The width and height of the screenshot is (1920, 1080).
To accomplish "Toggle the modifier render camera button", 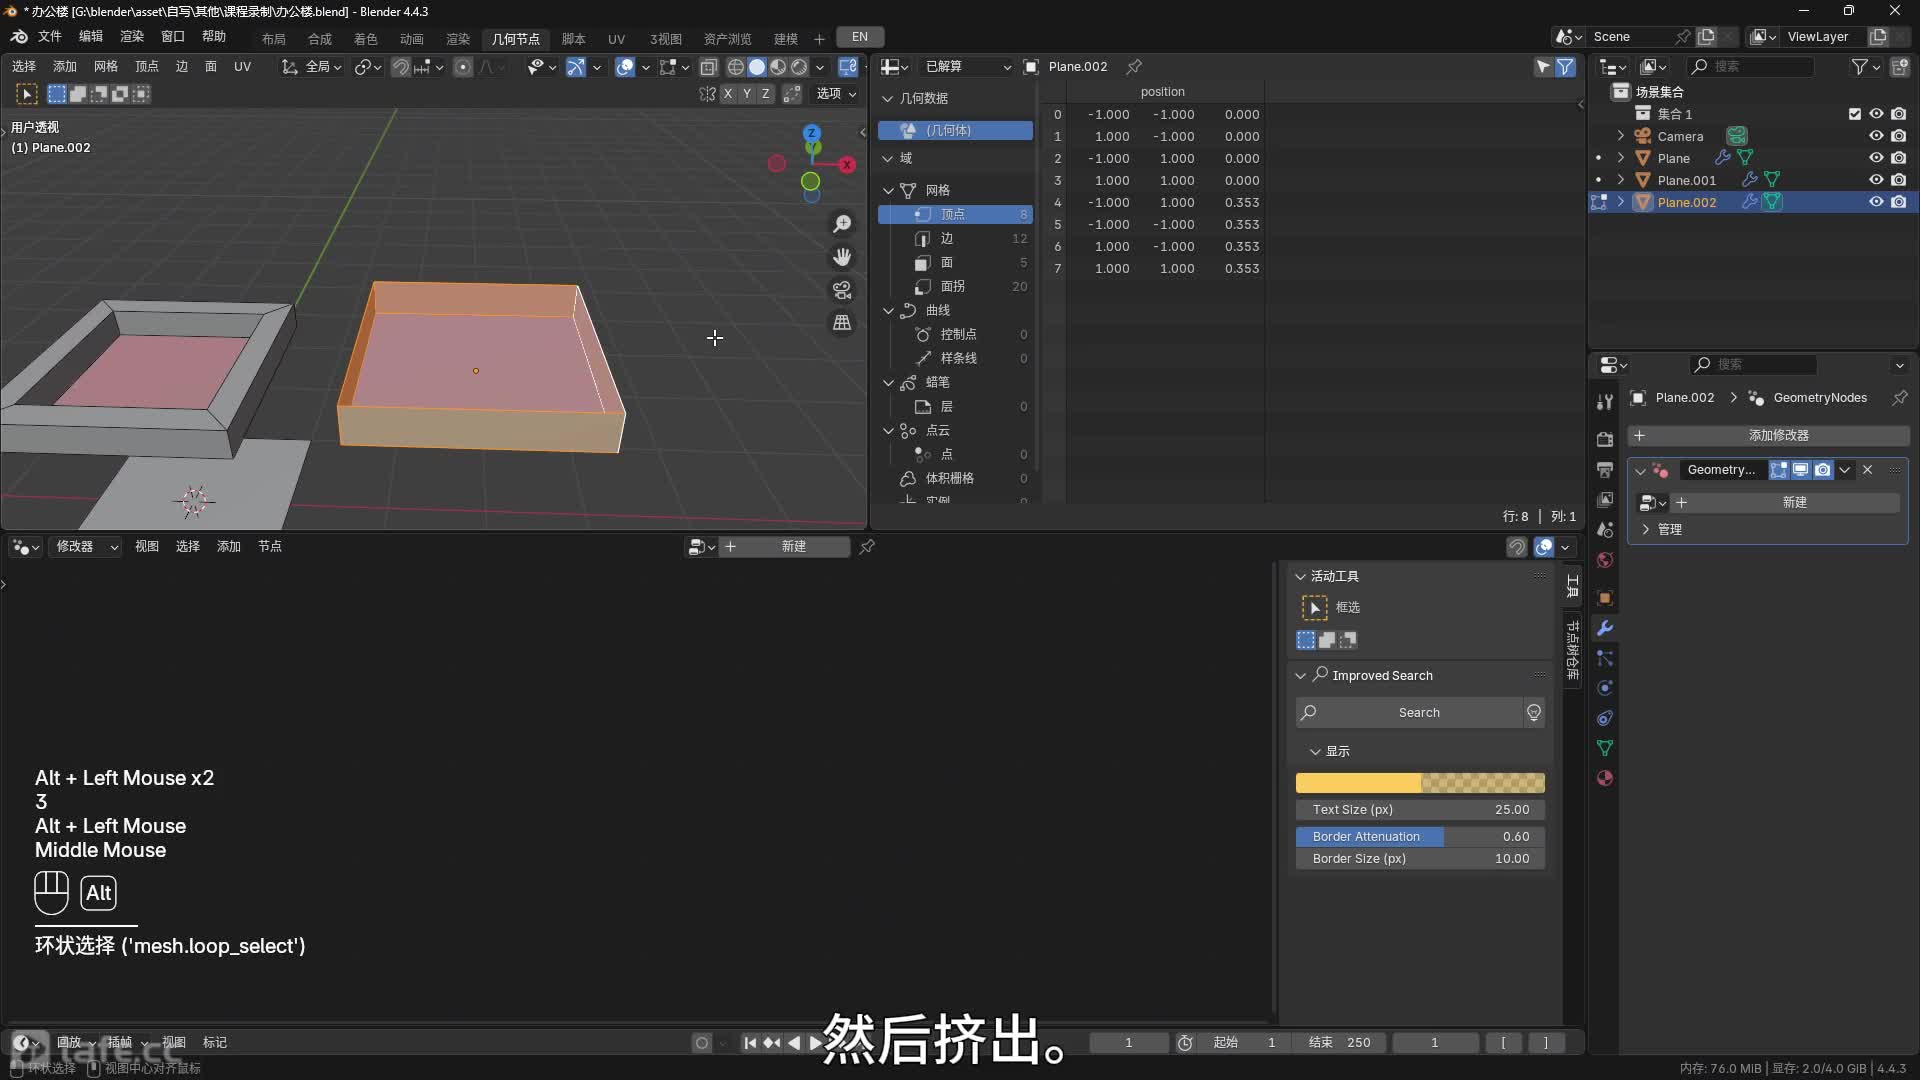I will pyautogui.click(x=1823, y=470).
